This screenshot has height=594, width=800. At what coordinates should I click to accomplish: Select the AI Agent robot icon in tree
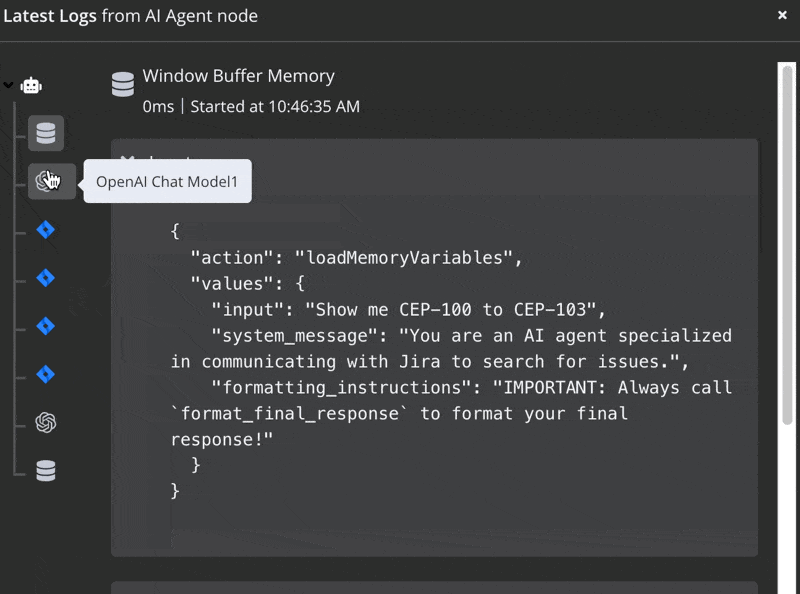[31, 85]
